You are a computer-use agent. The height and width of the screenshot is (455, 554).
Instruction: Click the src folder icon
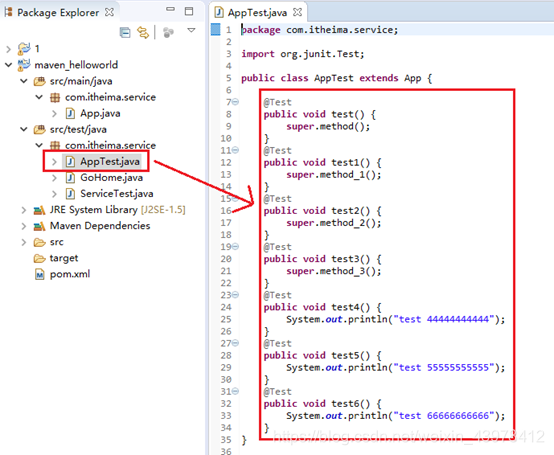39,243
